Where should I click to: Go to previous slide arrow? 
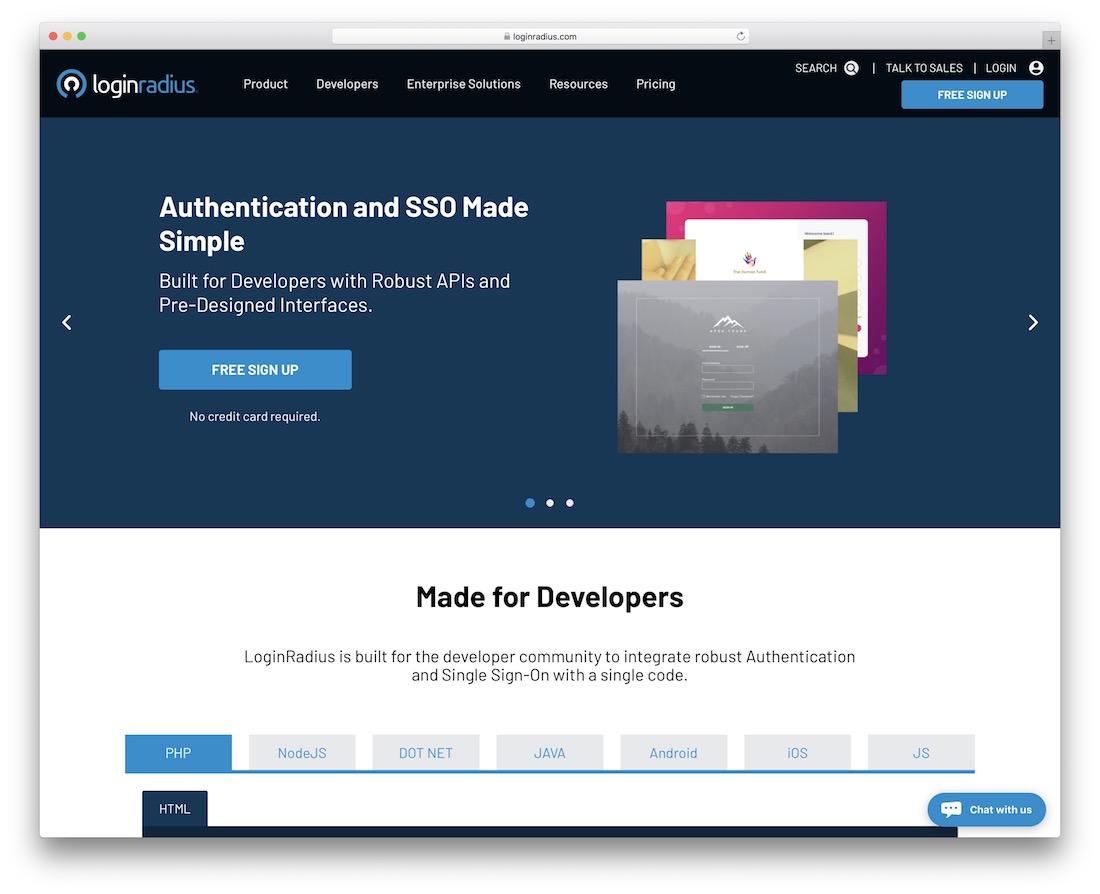(x=67, y=322)
